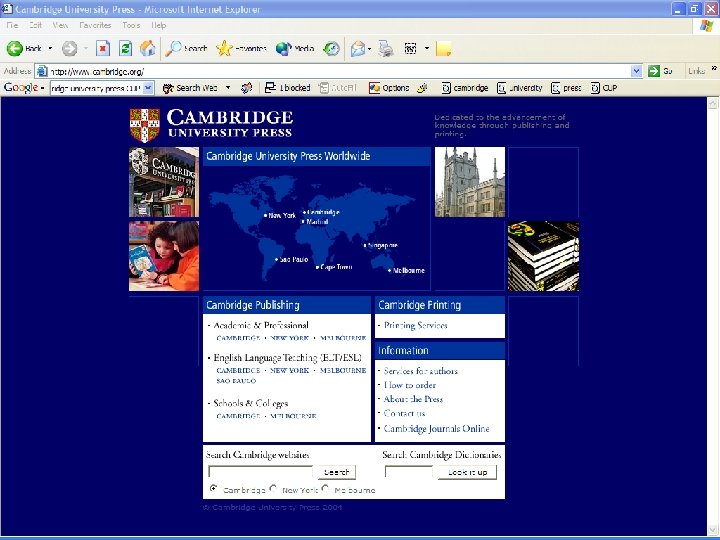Go back with the Back arrow icon
The image size is (720, 540).
pos(15,48)
